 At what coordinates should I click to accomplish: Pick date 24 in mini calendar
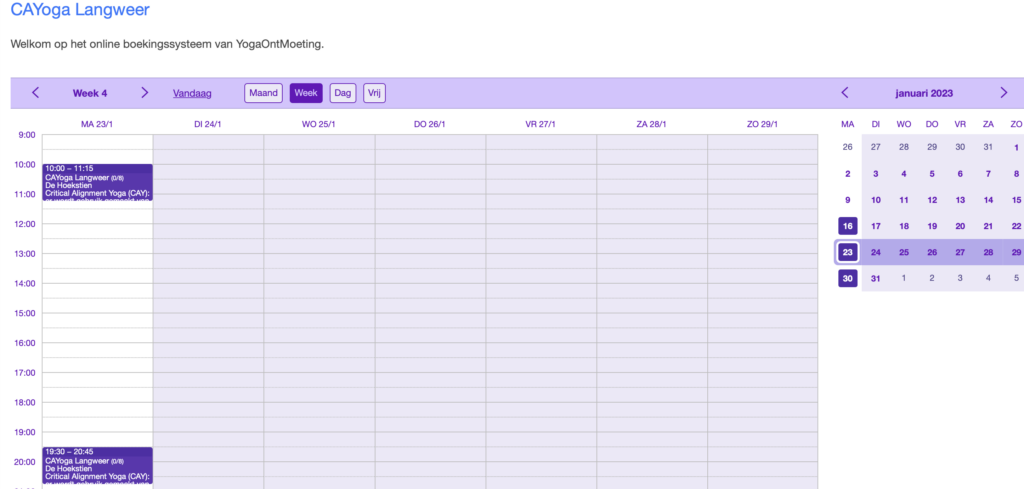(876, 252)
